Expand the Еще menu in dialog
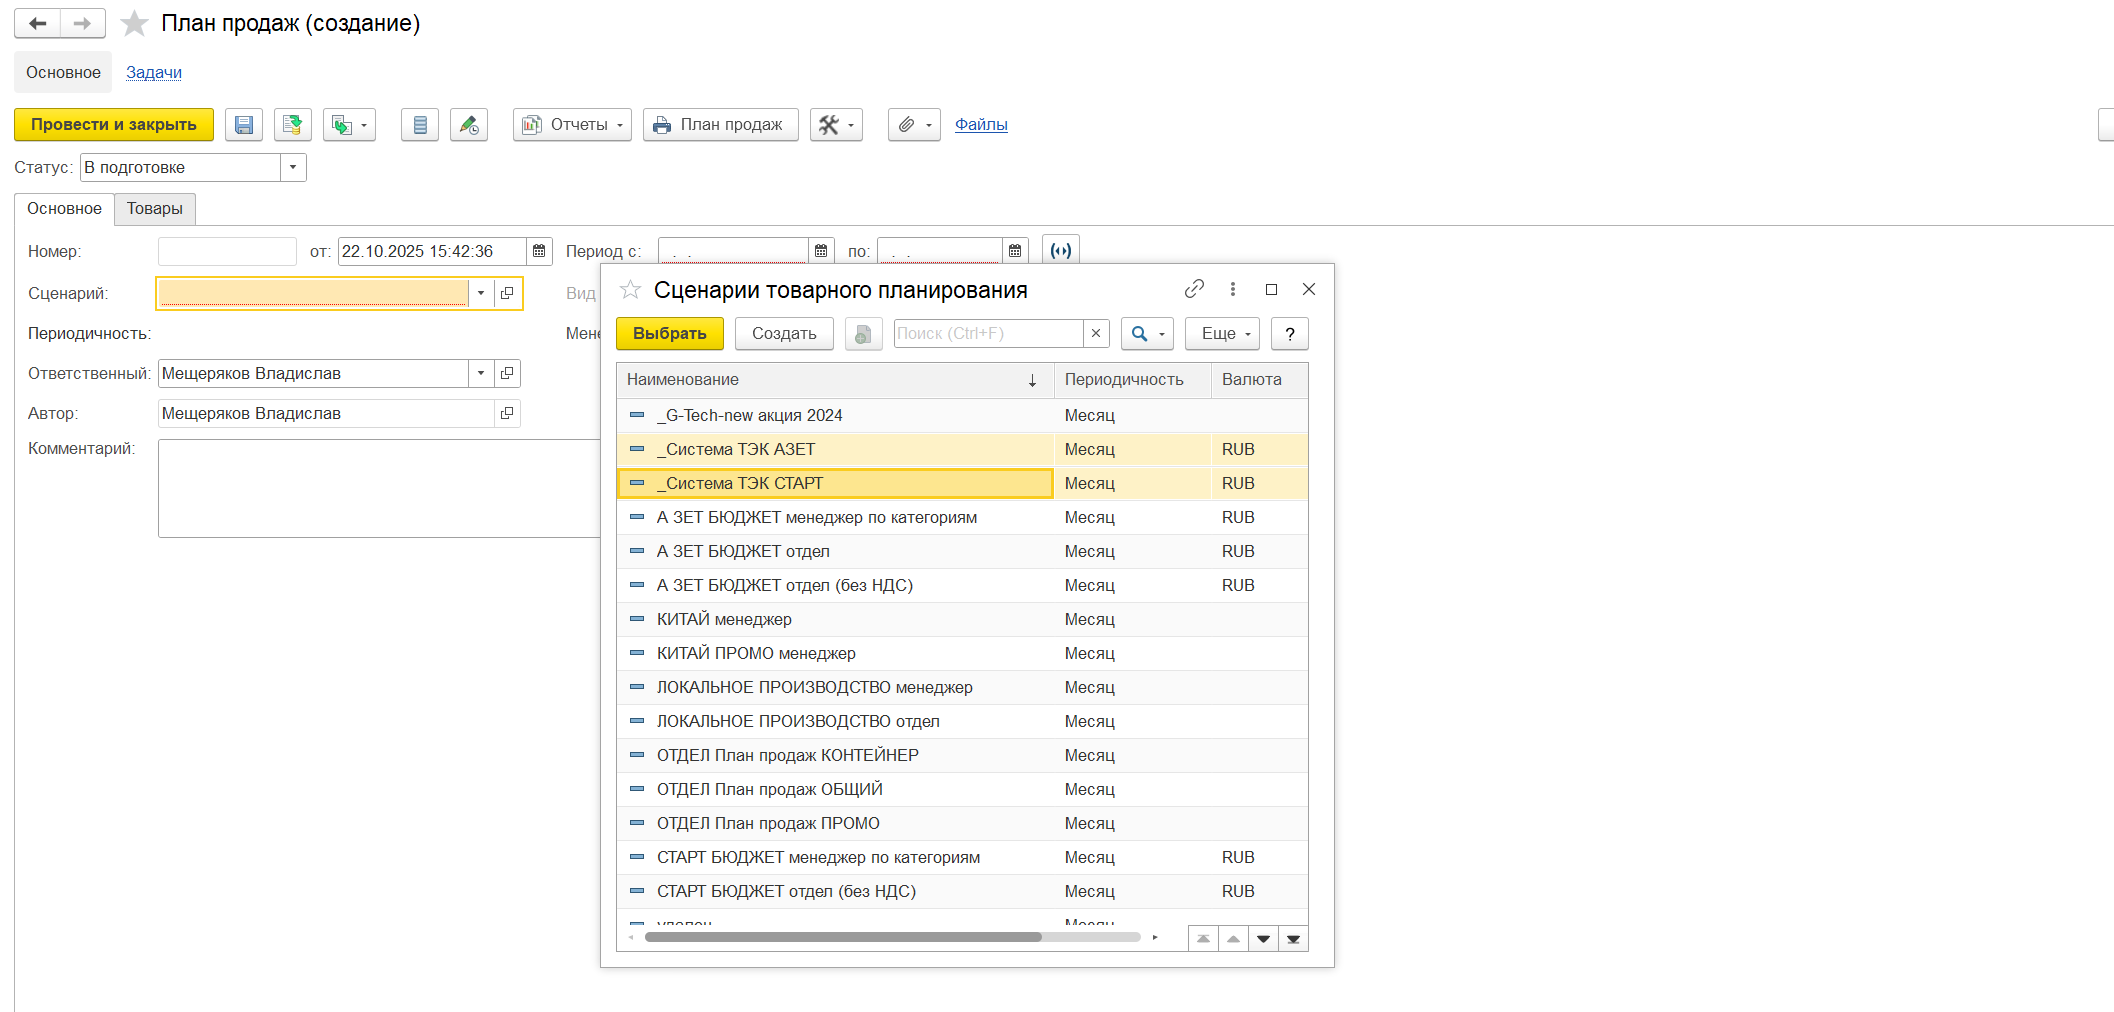The image size is (2114, 1012). click(x=1222, y=334)
